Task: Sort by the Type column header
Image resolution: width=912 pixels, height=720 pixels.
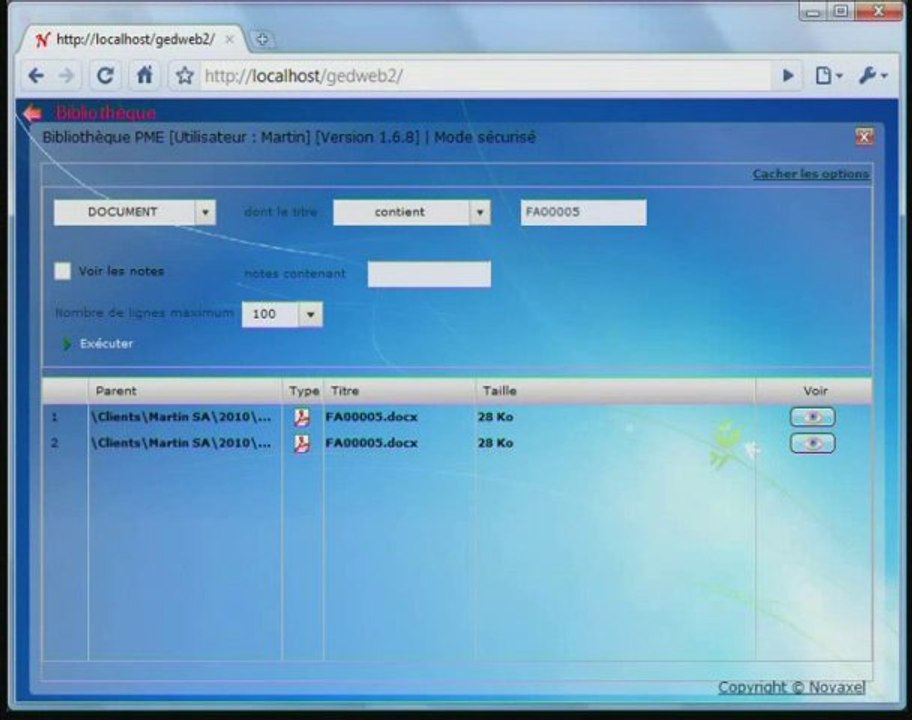Action: (304, 391)
